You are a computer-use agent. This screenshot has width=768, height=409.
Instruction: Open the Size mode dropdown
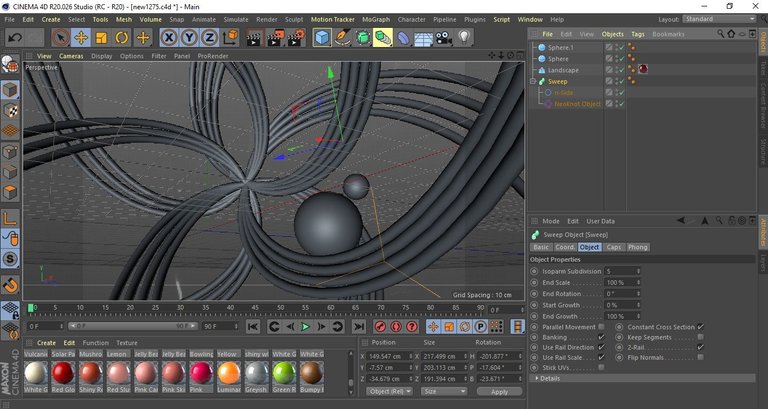point(444,391)
